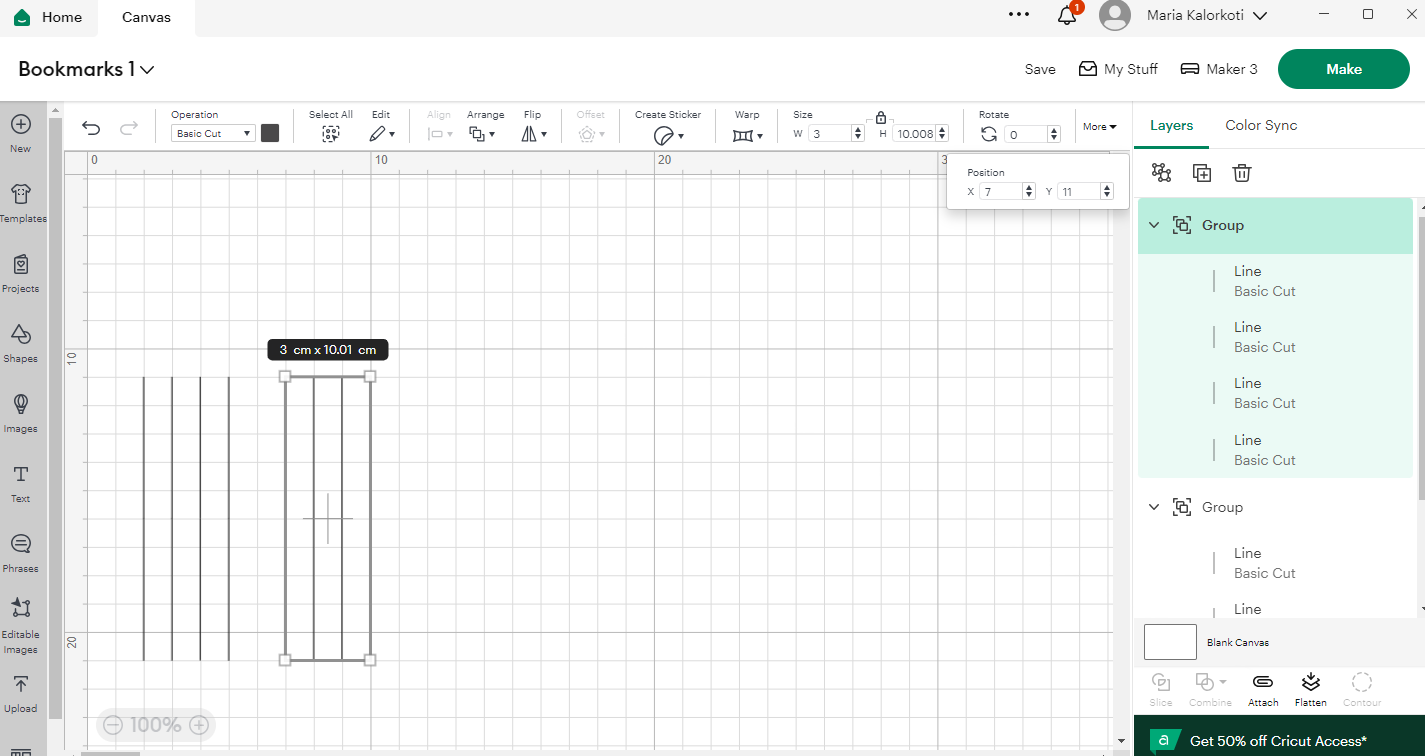1425x756 pixels.
Task: Click the user profile avatar
Action: [x=1115, y=15]
